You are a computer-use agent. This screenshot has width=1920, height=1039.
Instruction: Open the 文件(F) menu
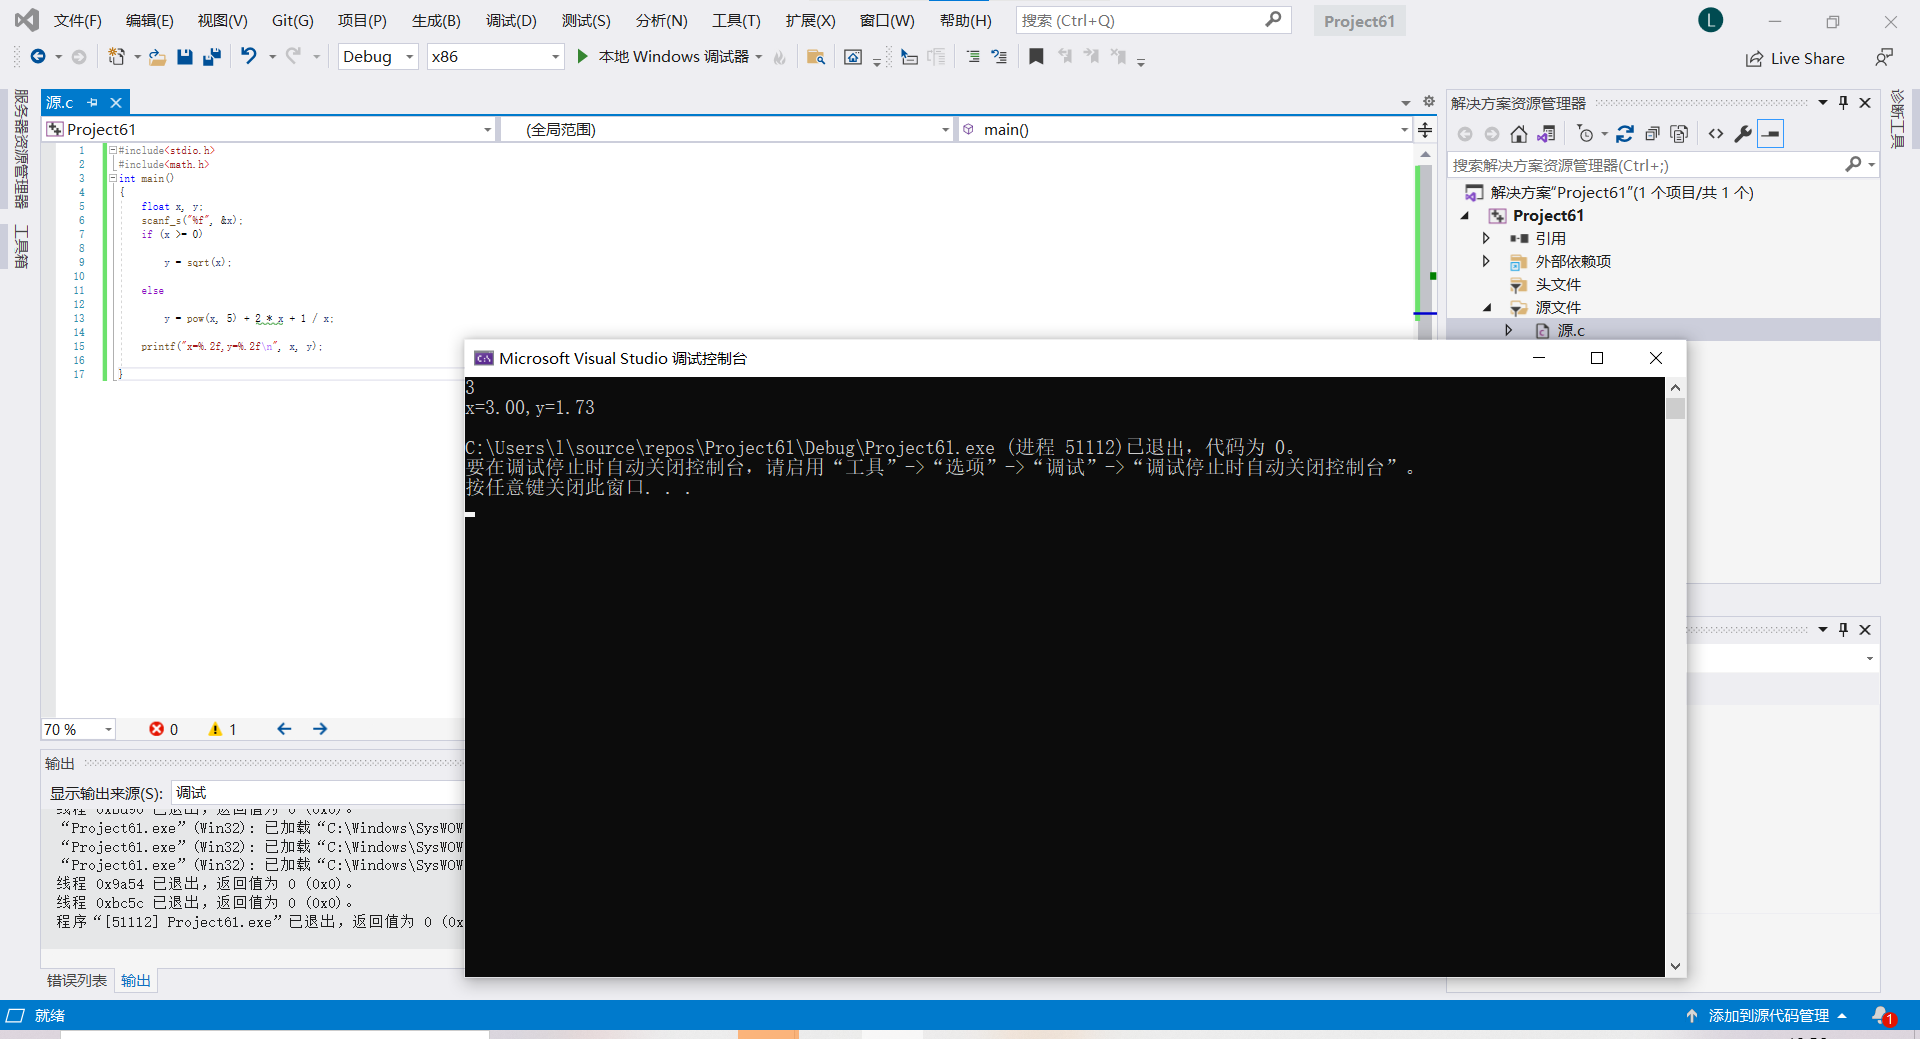[x=77, y=21]
